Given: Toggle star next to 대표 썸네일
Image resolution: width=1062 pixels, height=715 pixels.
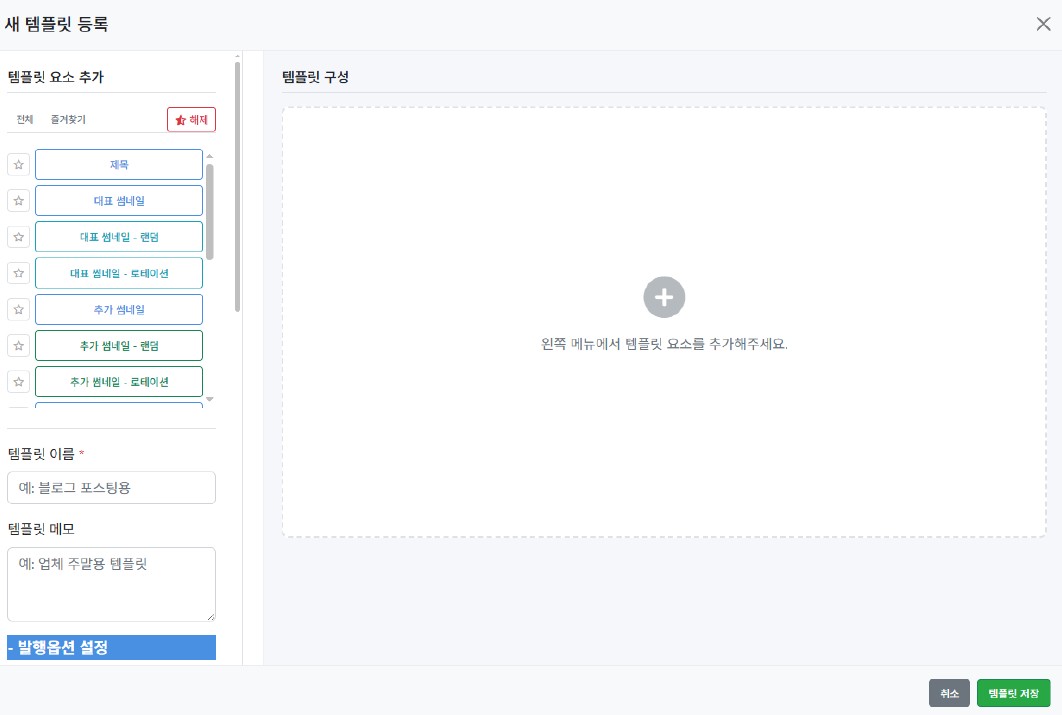Looking at the screenshot, I should (18, 201).
